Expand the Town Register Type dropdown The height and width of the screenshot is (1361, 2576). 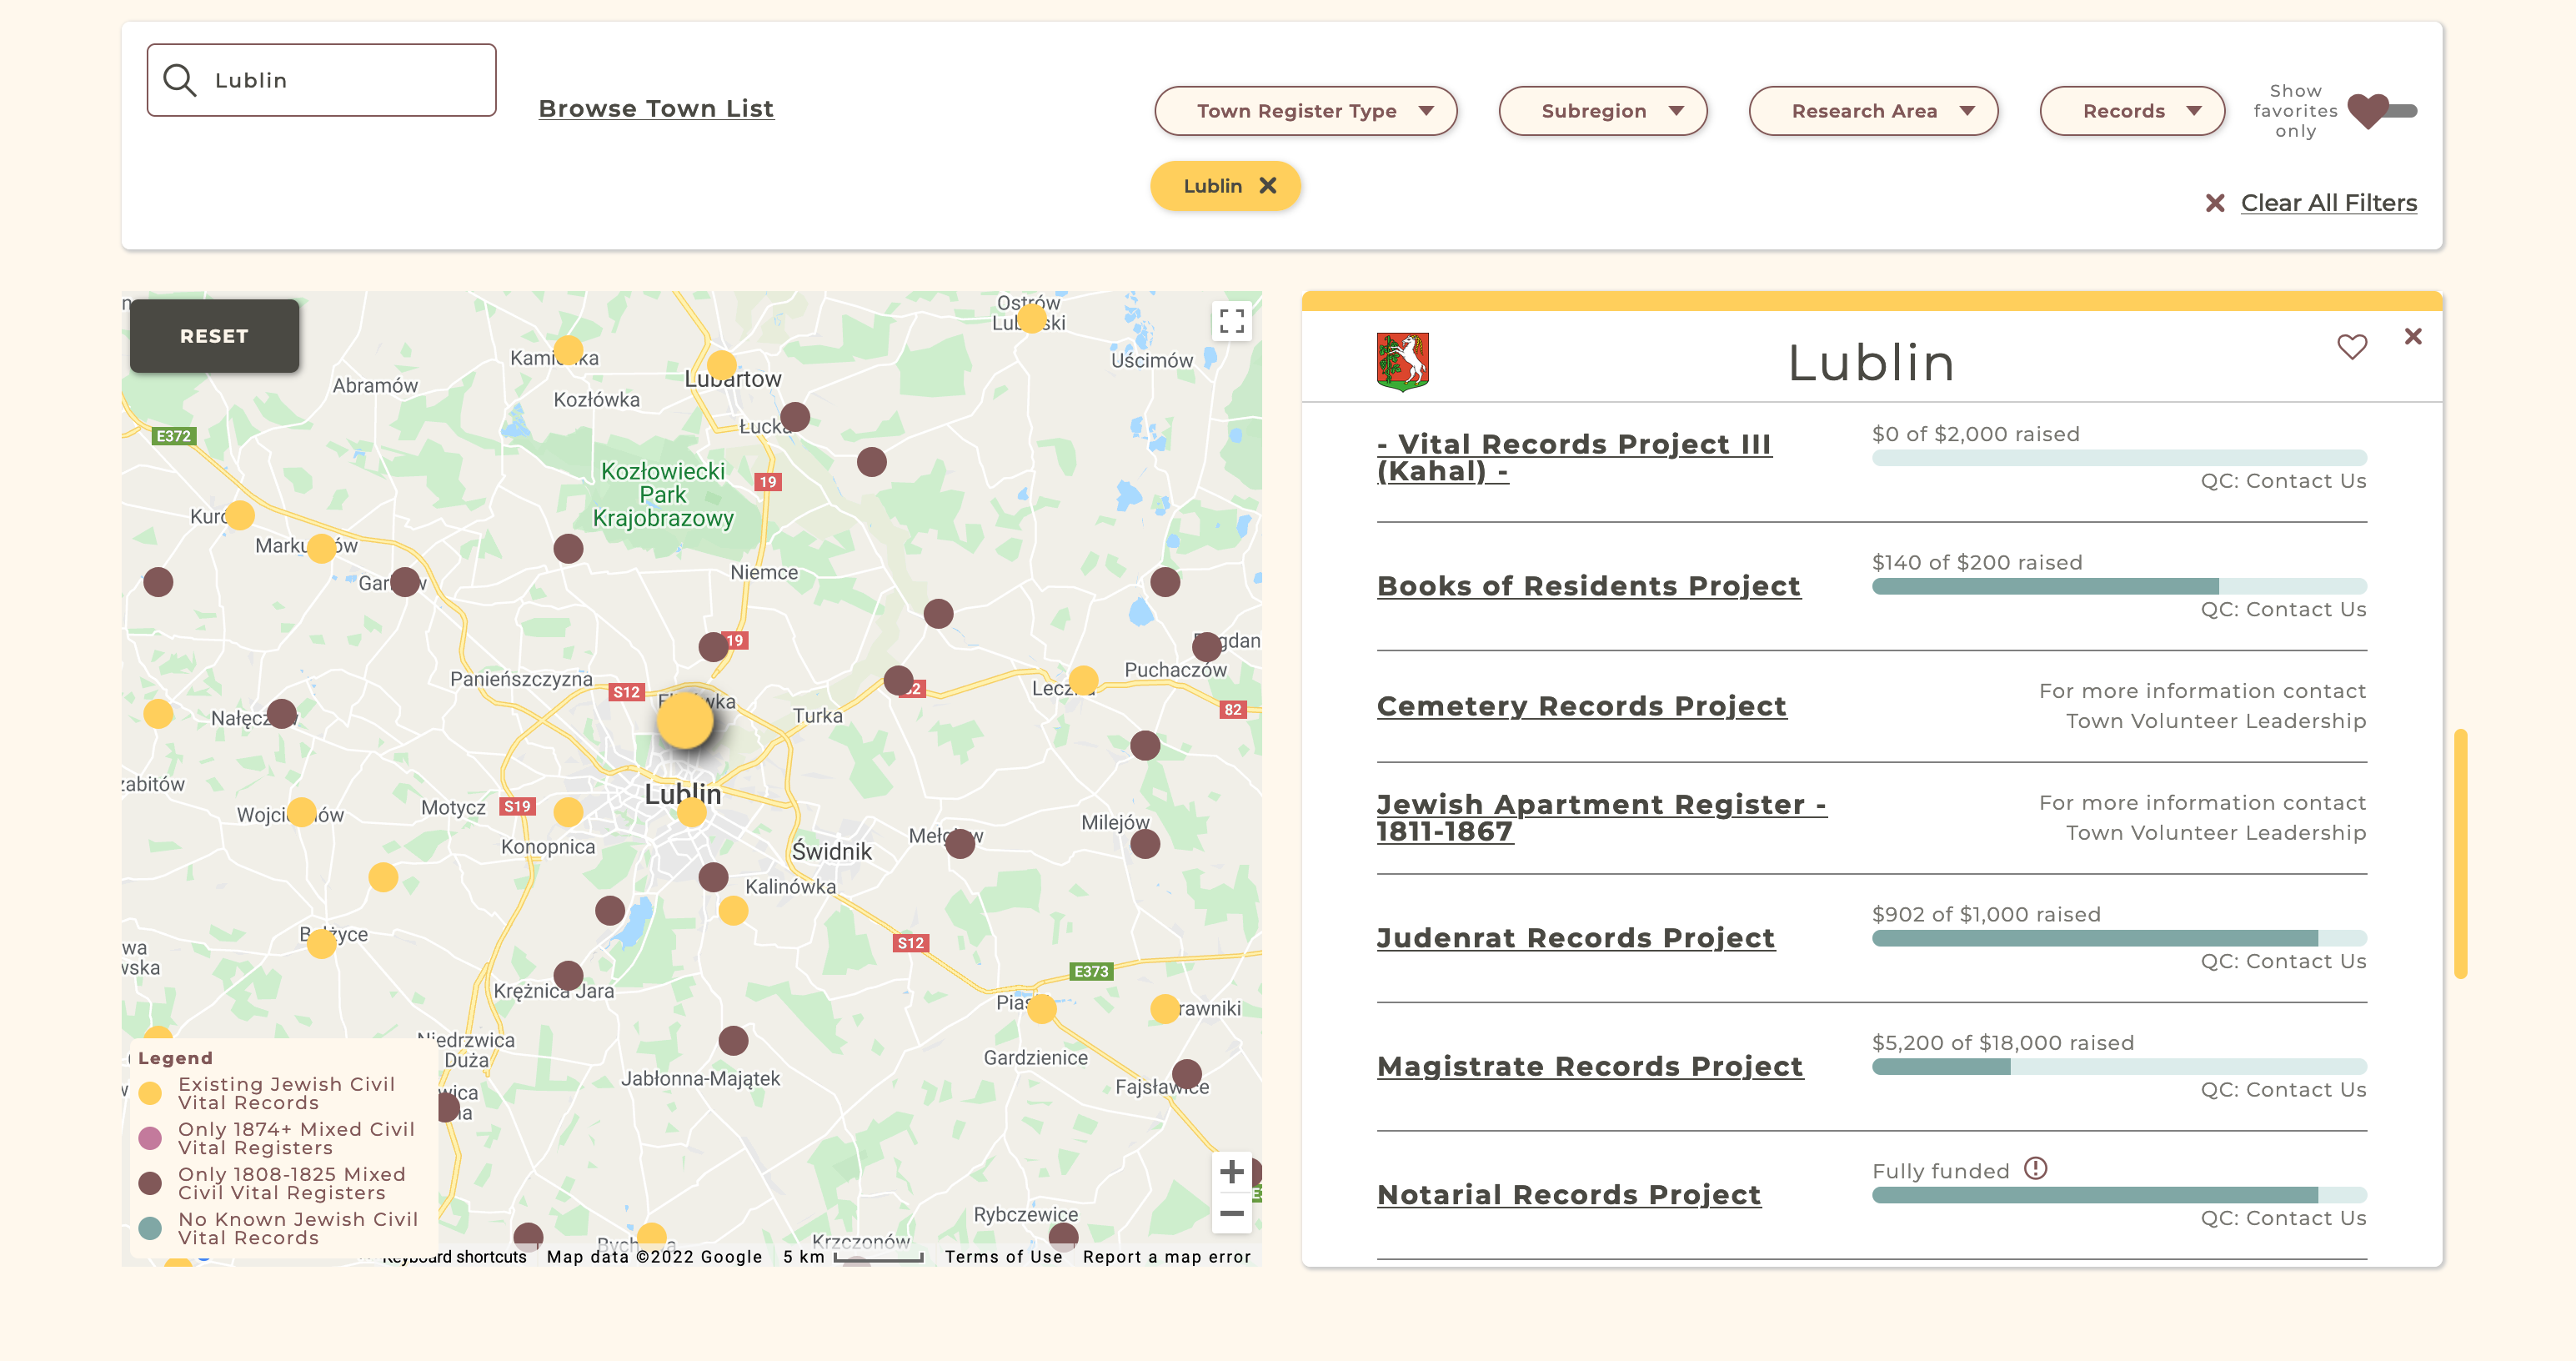(x=1305, y=111)
